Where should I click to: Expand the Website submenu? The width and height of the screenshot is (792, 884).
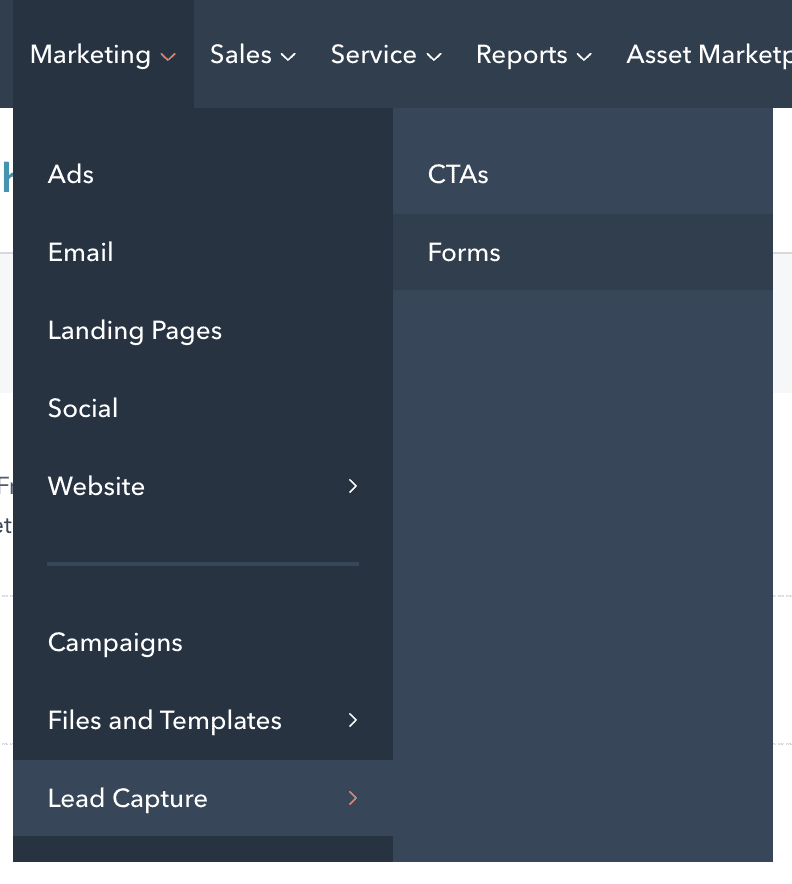[203, 486]
